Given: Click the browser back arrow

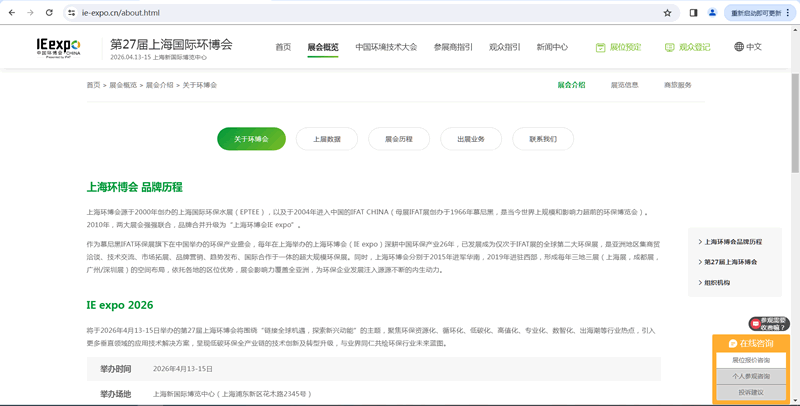Looking at the screenshot, I should [11, 13].
